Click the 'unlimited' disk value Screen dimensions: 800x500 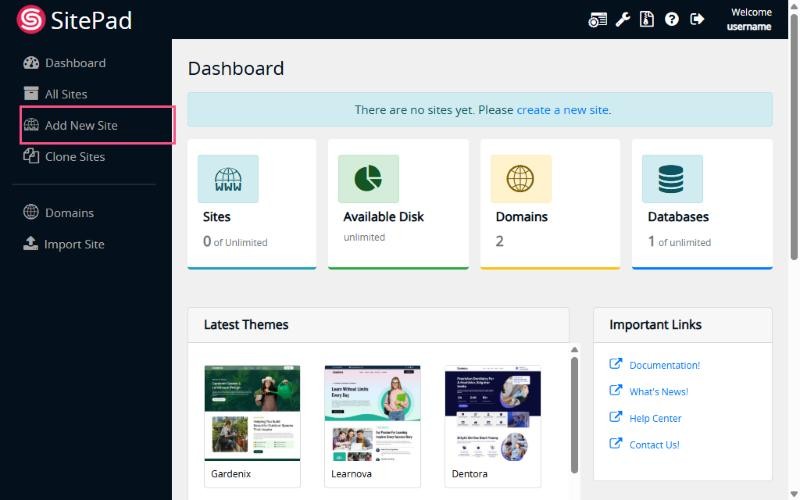pos(364,237)
